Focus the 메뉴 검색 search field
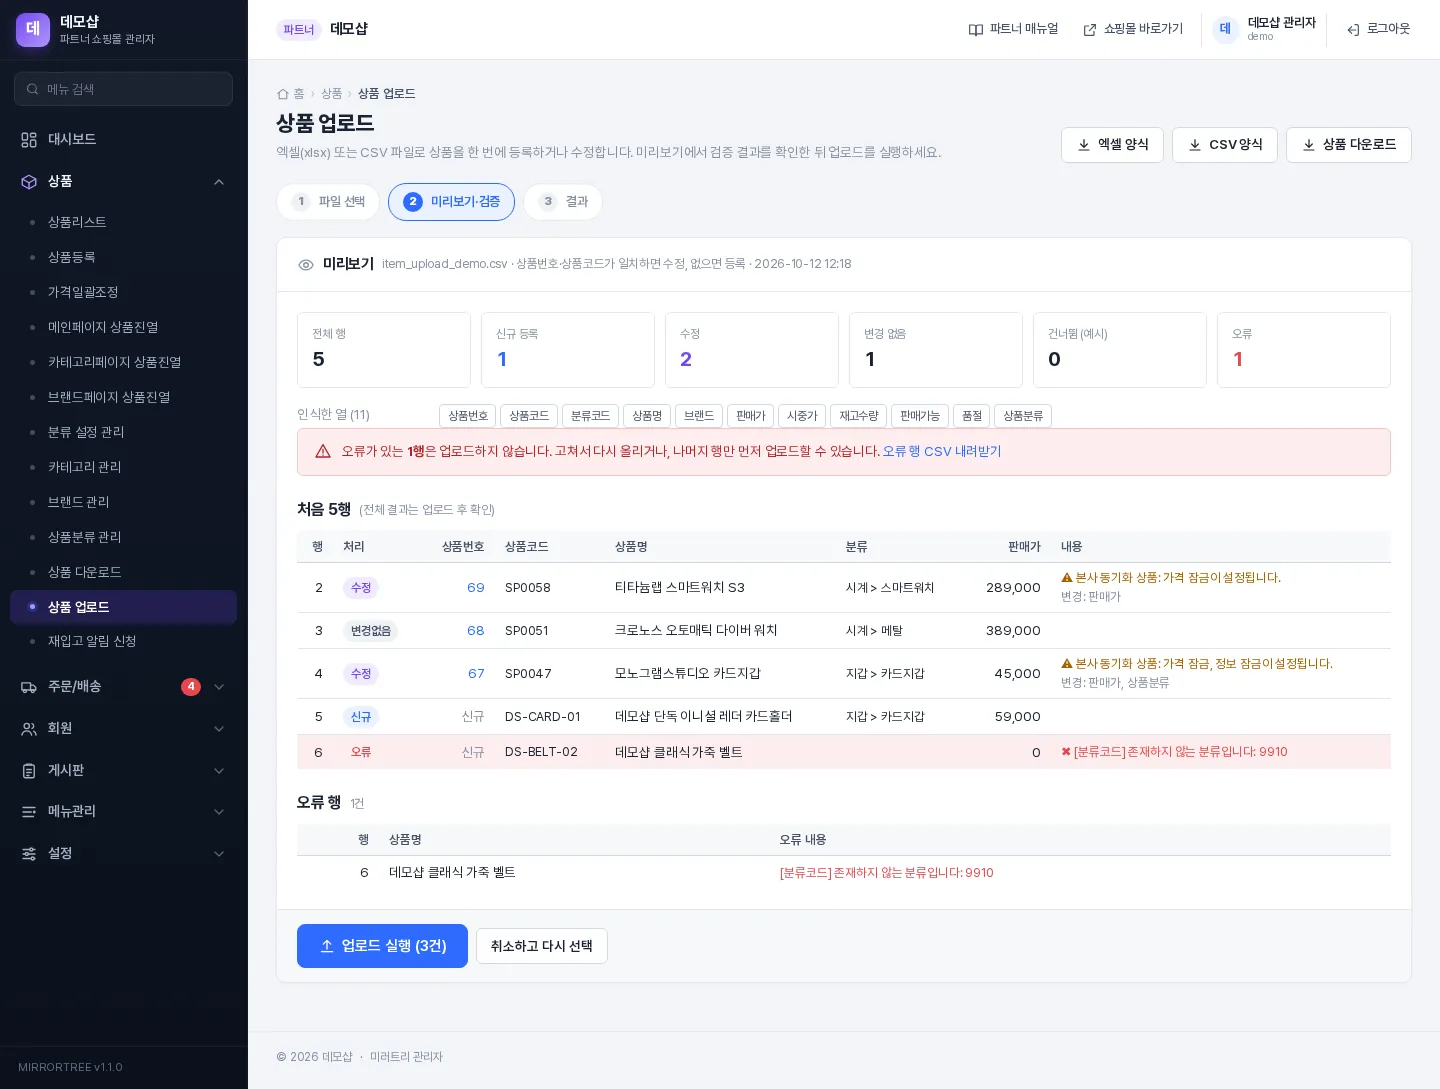This screenshot has height=1089, width=1440. [x=123, y=89]
